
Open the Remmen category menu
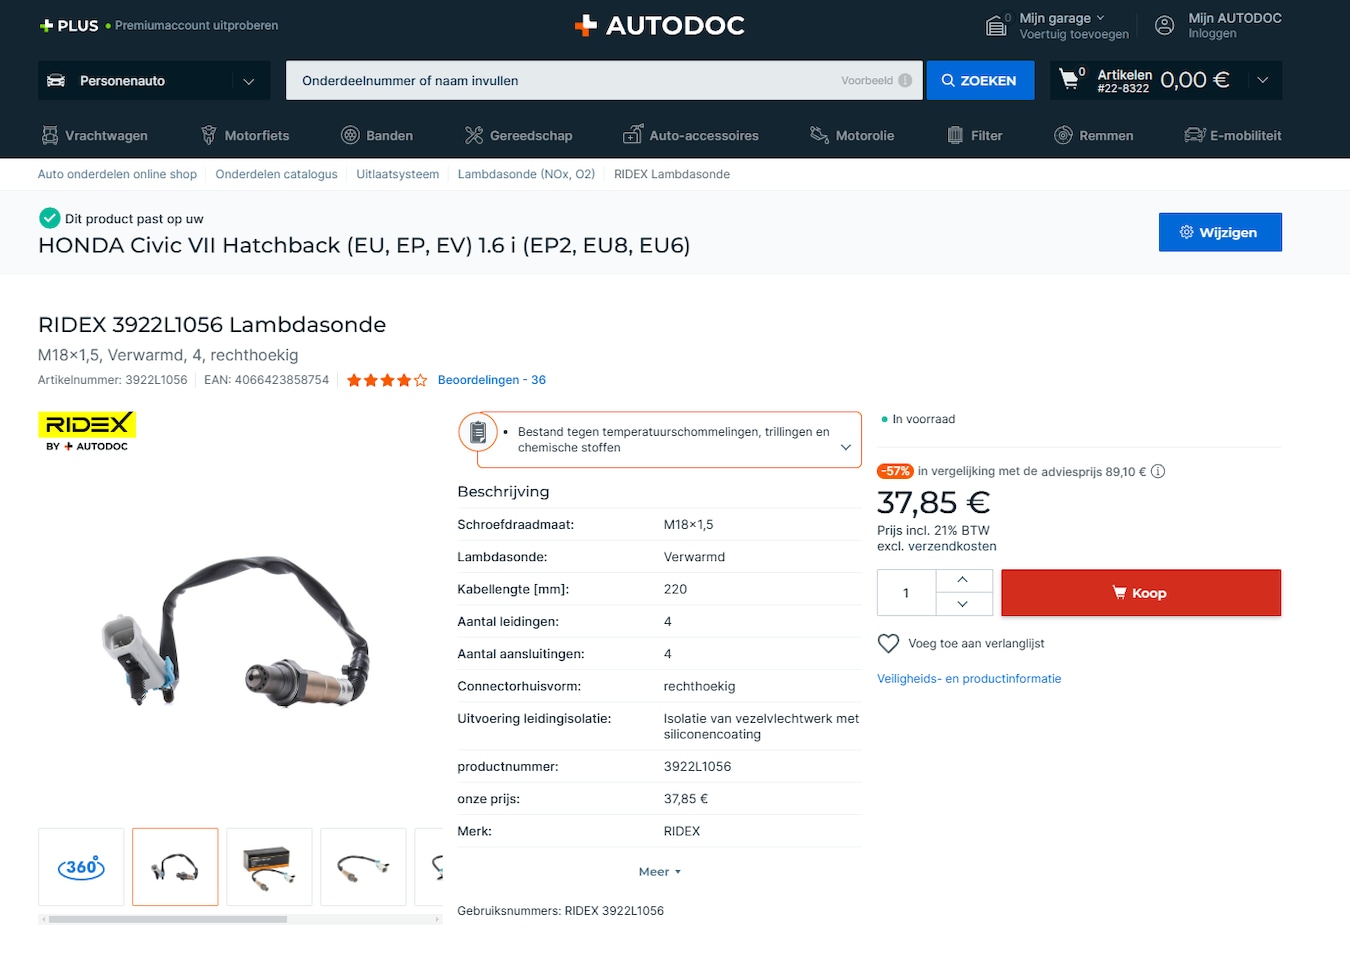click(1093, 135)
